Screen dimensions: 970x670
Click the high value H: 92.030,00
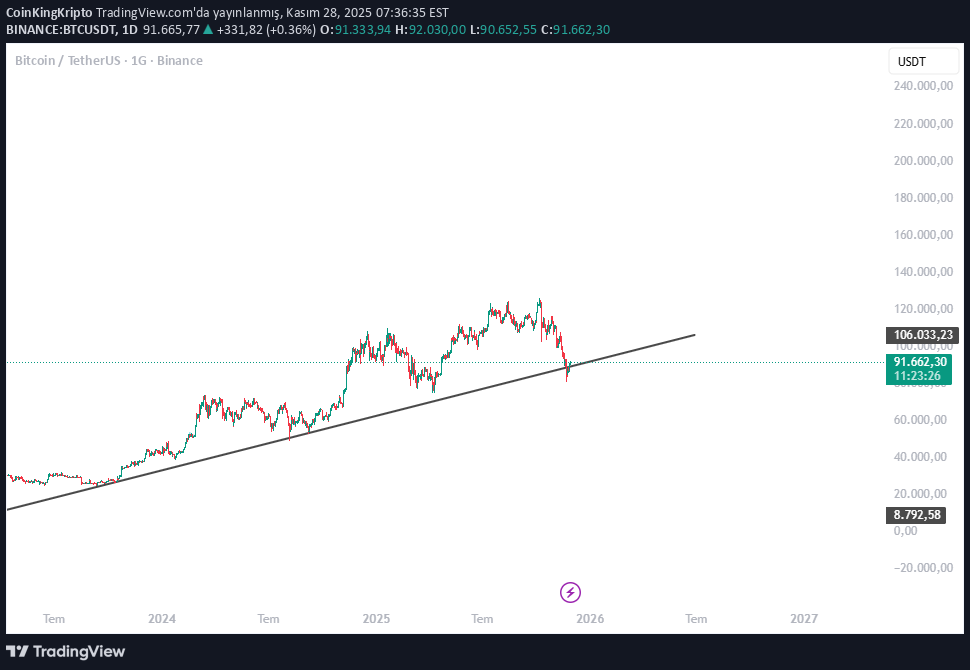[x=430, y=31]
